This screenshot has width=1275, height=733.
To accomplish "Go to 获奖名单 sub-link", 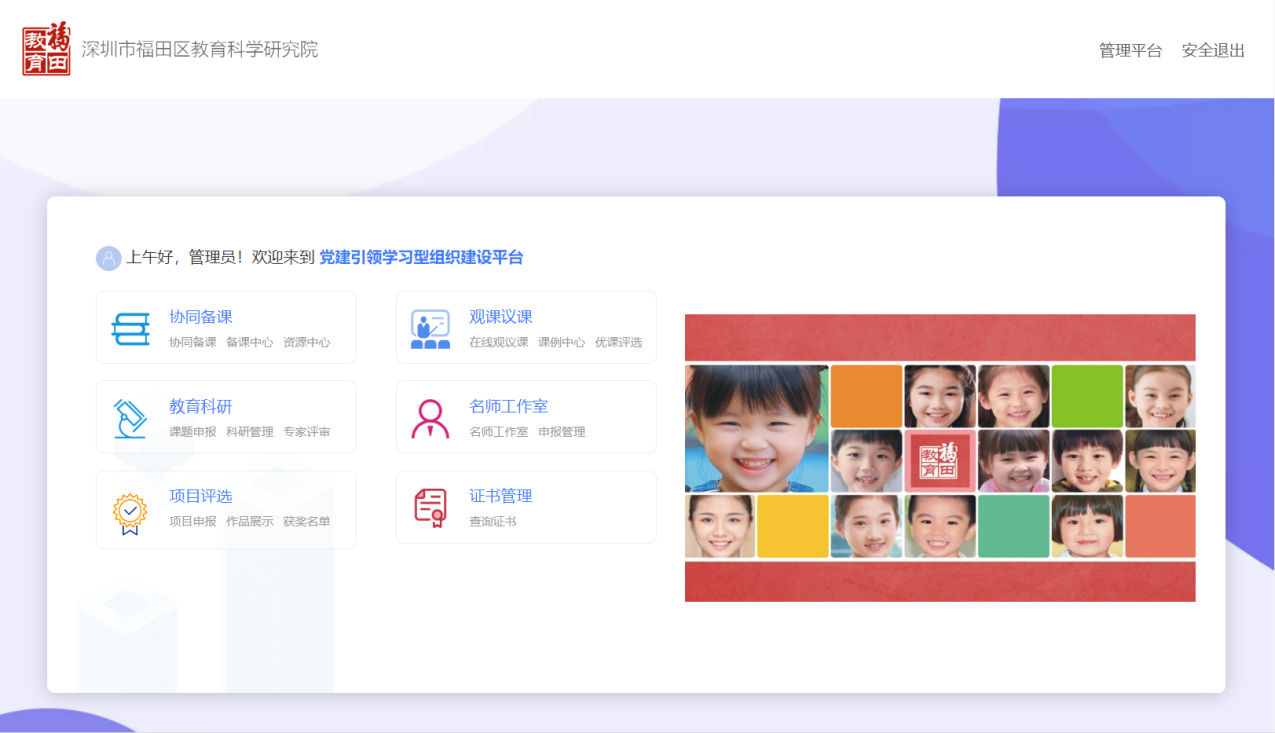I will (307, 521).
